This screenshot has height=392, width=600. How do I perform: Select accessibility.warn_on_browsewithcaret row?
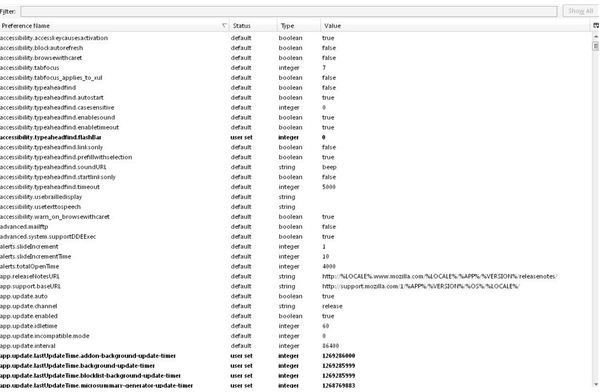[296, 217]
